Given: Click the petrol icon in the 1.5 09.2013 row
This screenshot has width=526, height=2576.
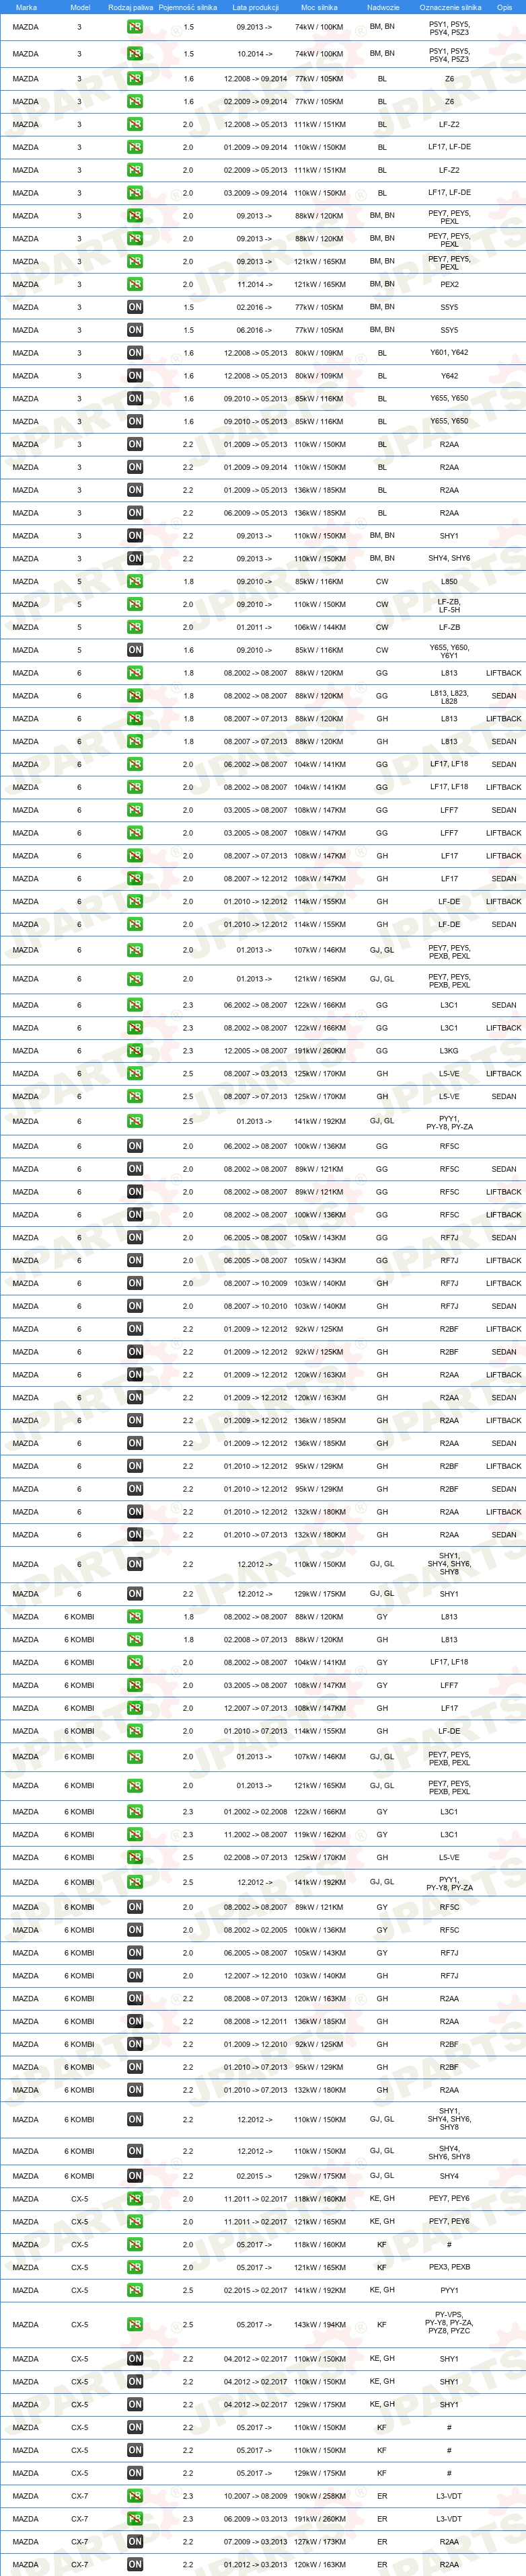Looking at the screenshot, I should 135,27.
